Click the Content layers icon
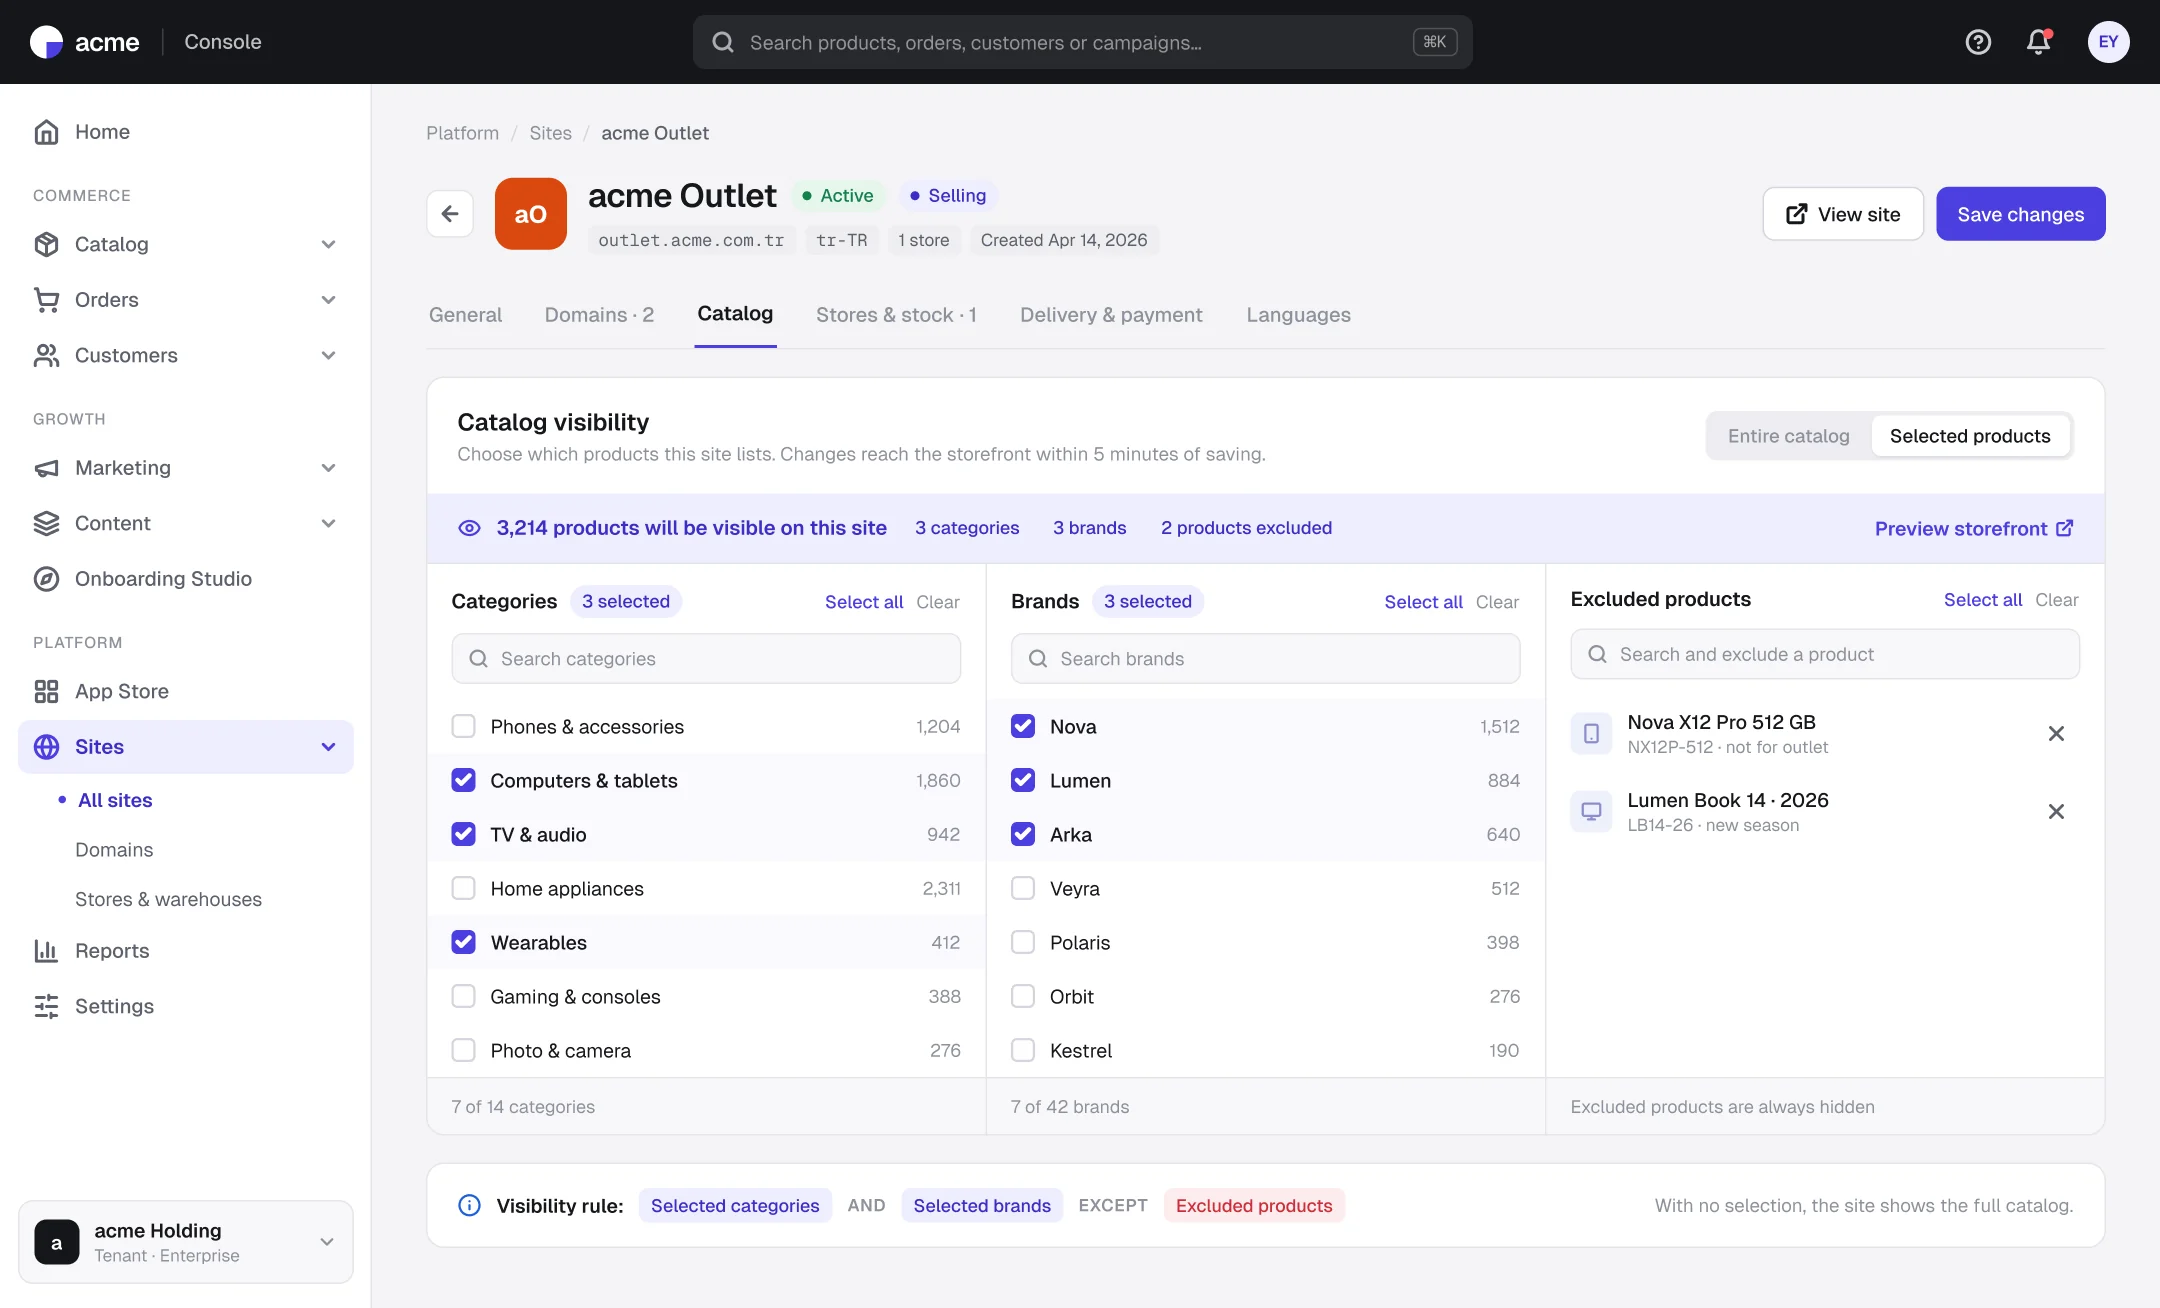 click(46, 524)
